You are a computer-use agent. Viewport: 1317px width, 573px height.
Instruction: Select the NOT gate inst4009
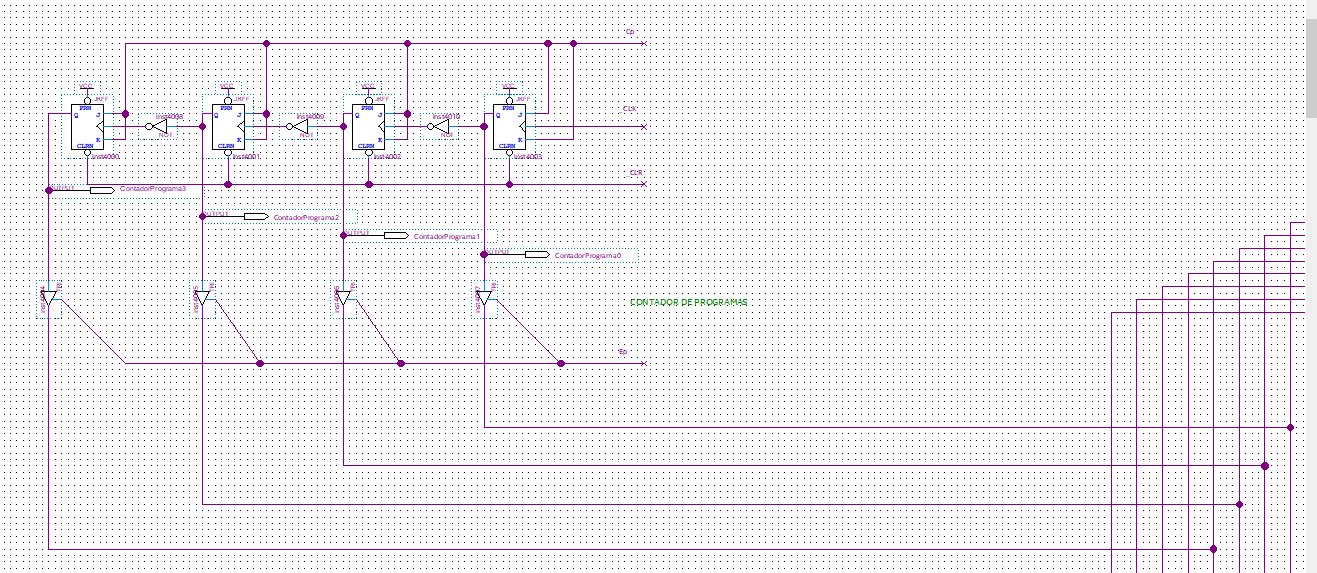coord(296,127)
